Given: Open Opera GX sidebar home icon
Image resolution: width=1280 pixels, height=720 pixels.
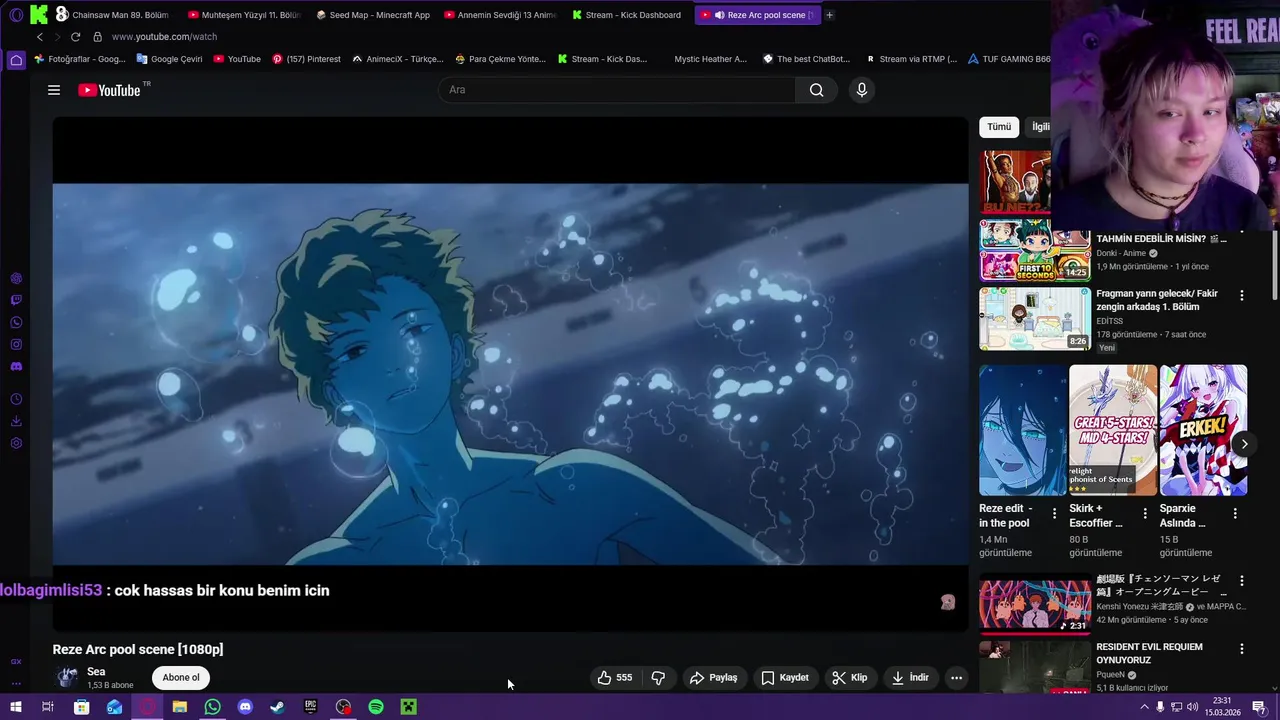Looking at the screenshot, I should click(x=16, y=60).
